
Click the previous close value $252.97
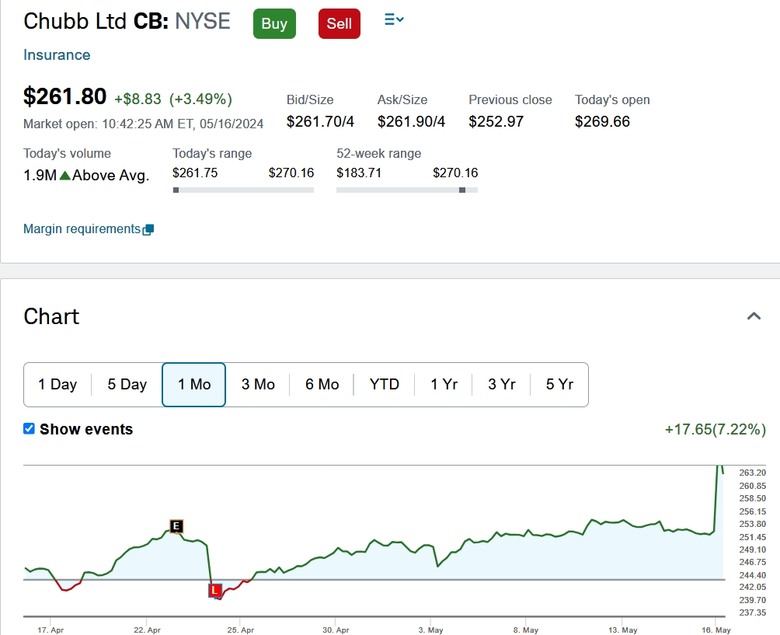point(496,121)
